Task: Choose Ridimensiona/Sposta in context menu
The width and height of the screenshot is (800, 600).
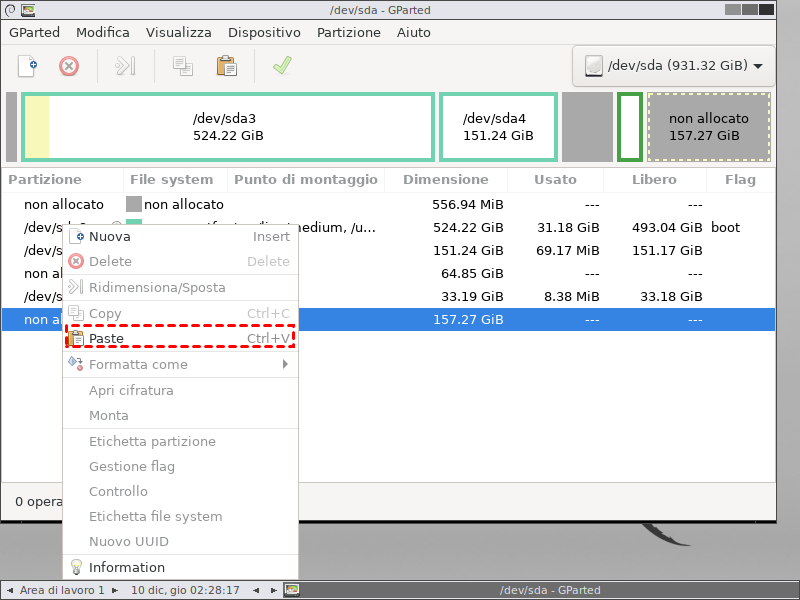Action: click(180, 287)
